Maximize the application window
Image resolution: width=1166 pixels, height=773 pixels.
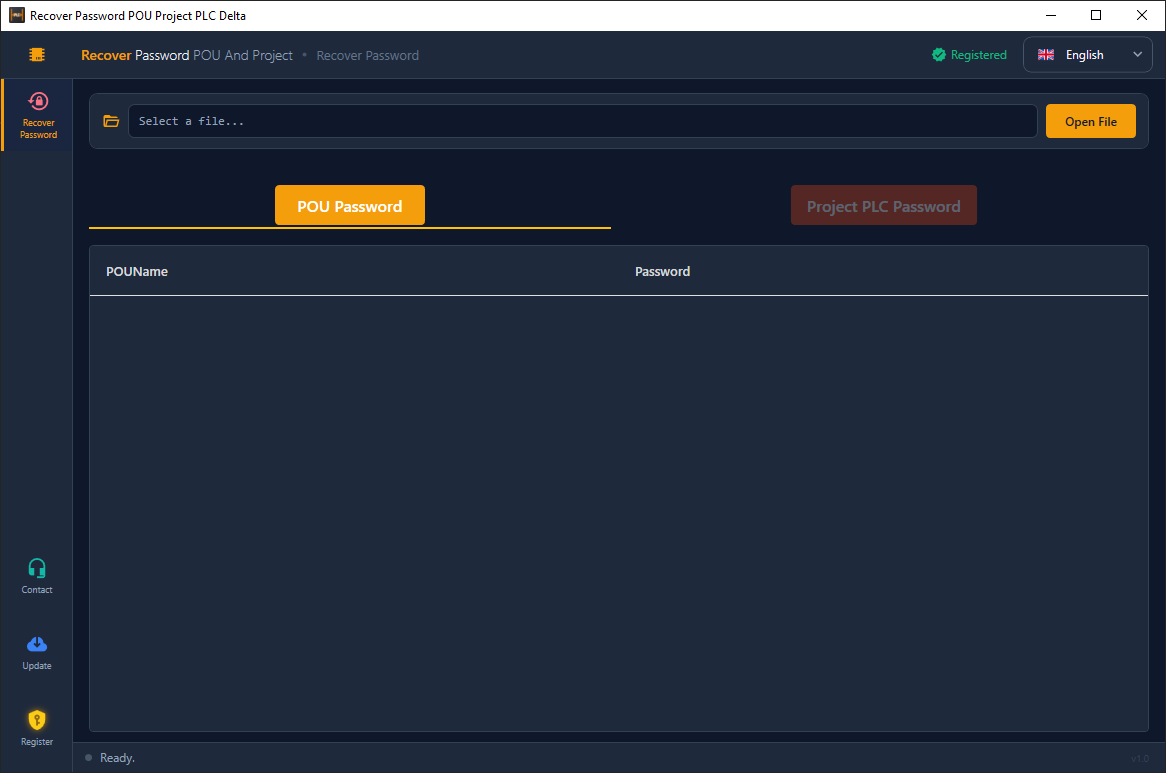[x=1096, y=16]
